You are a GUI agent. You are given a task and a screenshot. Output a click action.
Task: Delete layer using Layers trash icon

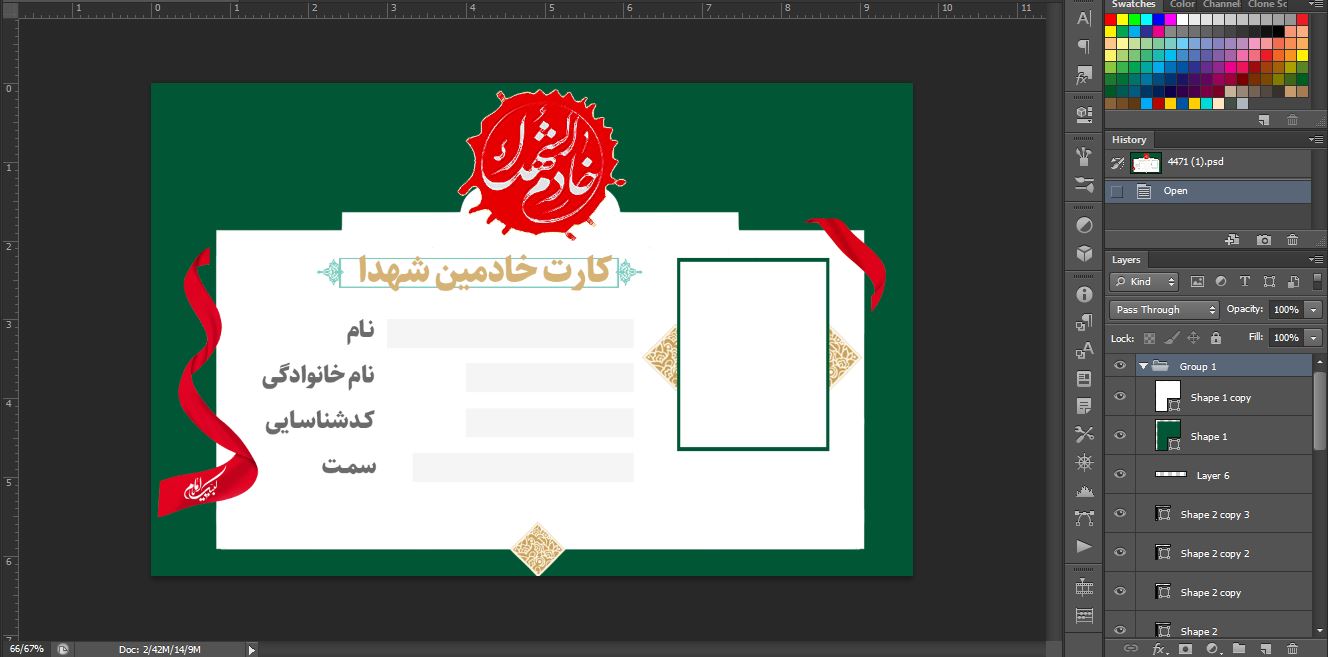coord(1292,649)
